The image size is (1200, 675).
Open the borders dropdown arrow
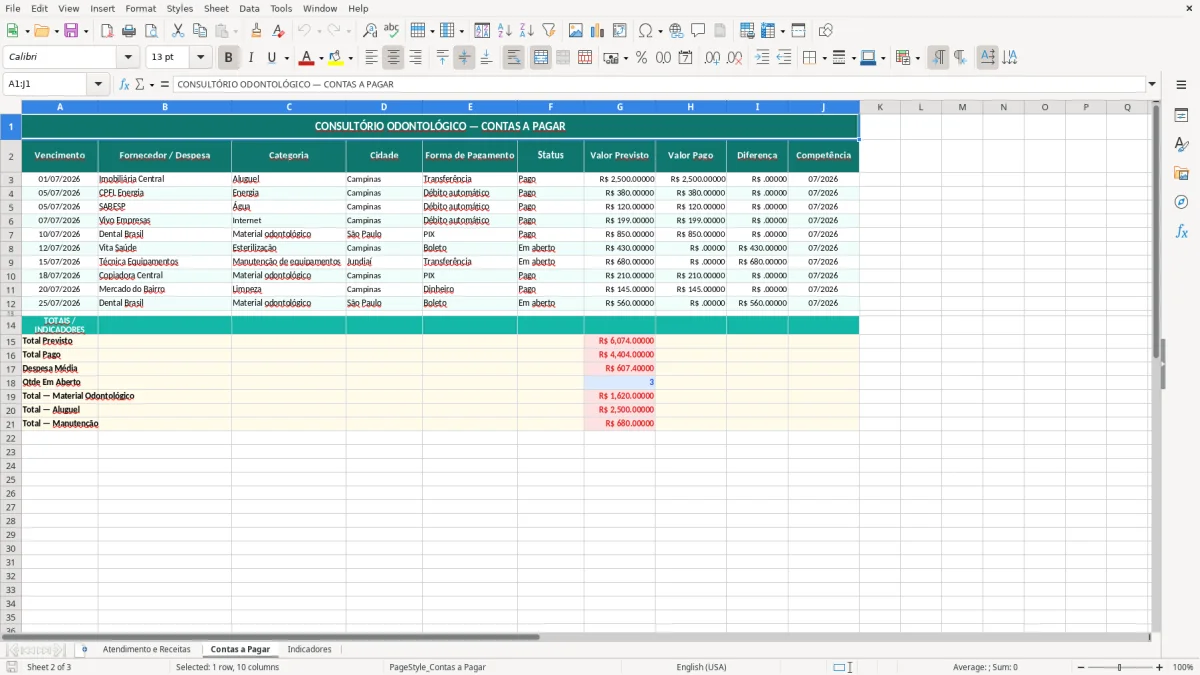(x=825, y=58)
